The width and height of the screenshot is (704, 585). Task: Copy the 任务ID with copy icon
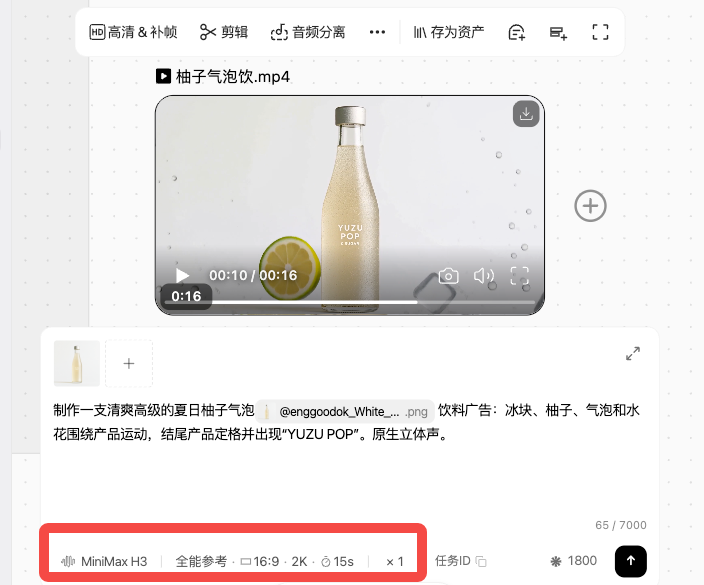pyautogui.click(x=481, y=561)
